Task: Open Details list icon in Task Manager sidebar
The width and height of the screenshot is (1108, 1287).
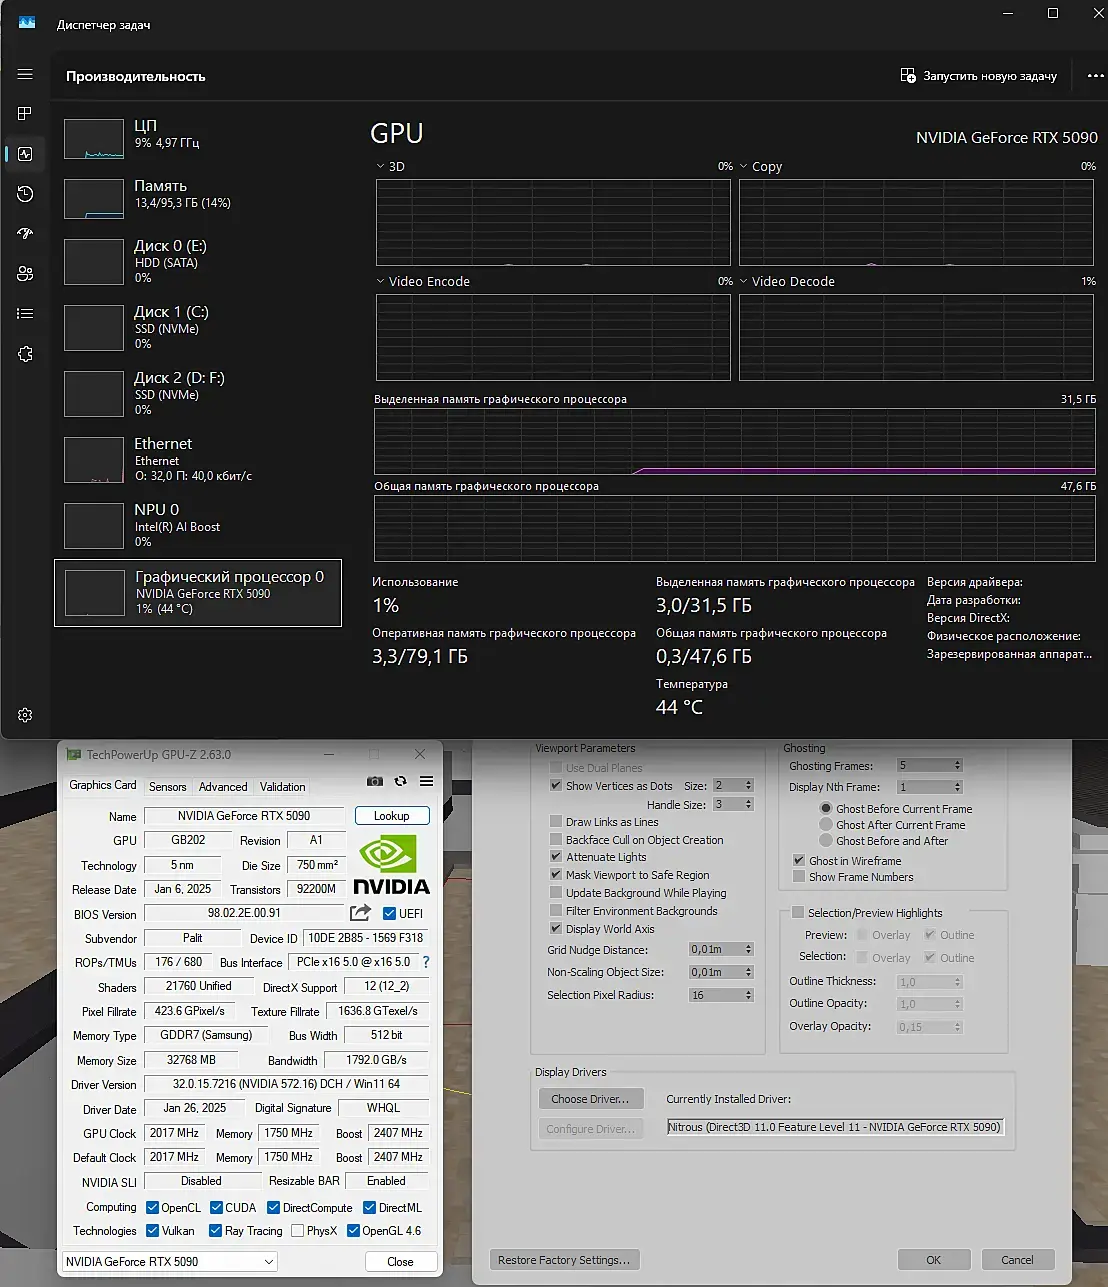Action: pyautogui.click(x=25, y=314)
